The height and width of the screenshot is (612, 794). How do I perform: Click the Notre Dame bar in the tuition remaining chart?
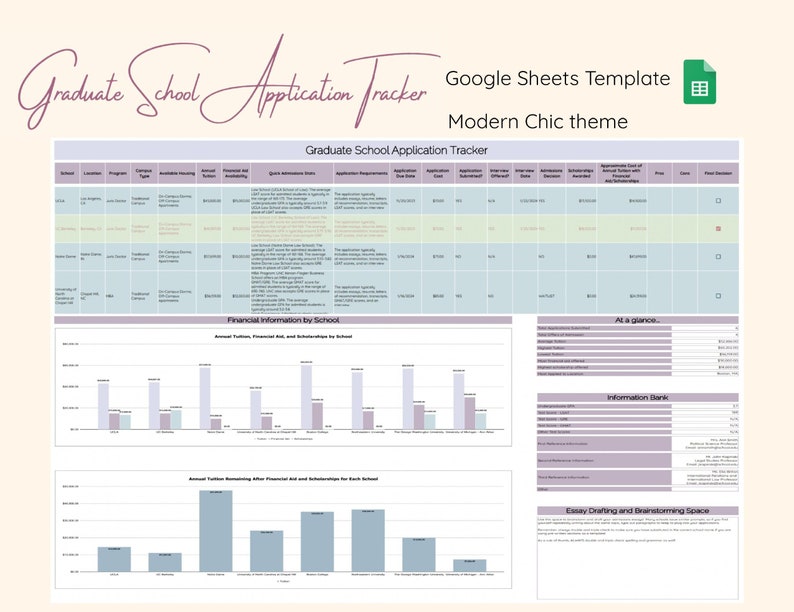coord(216,531)
